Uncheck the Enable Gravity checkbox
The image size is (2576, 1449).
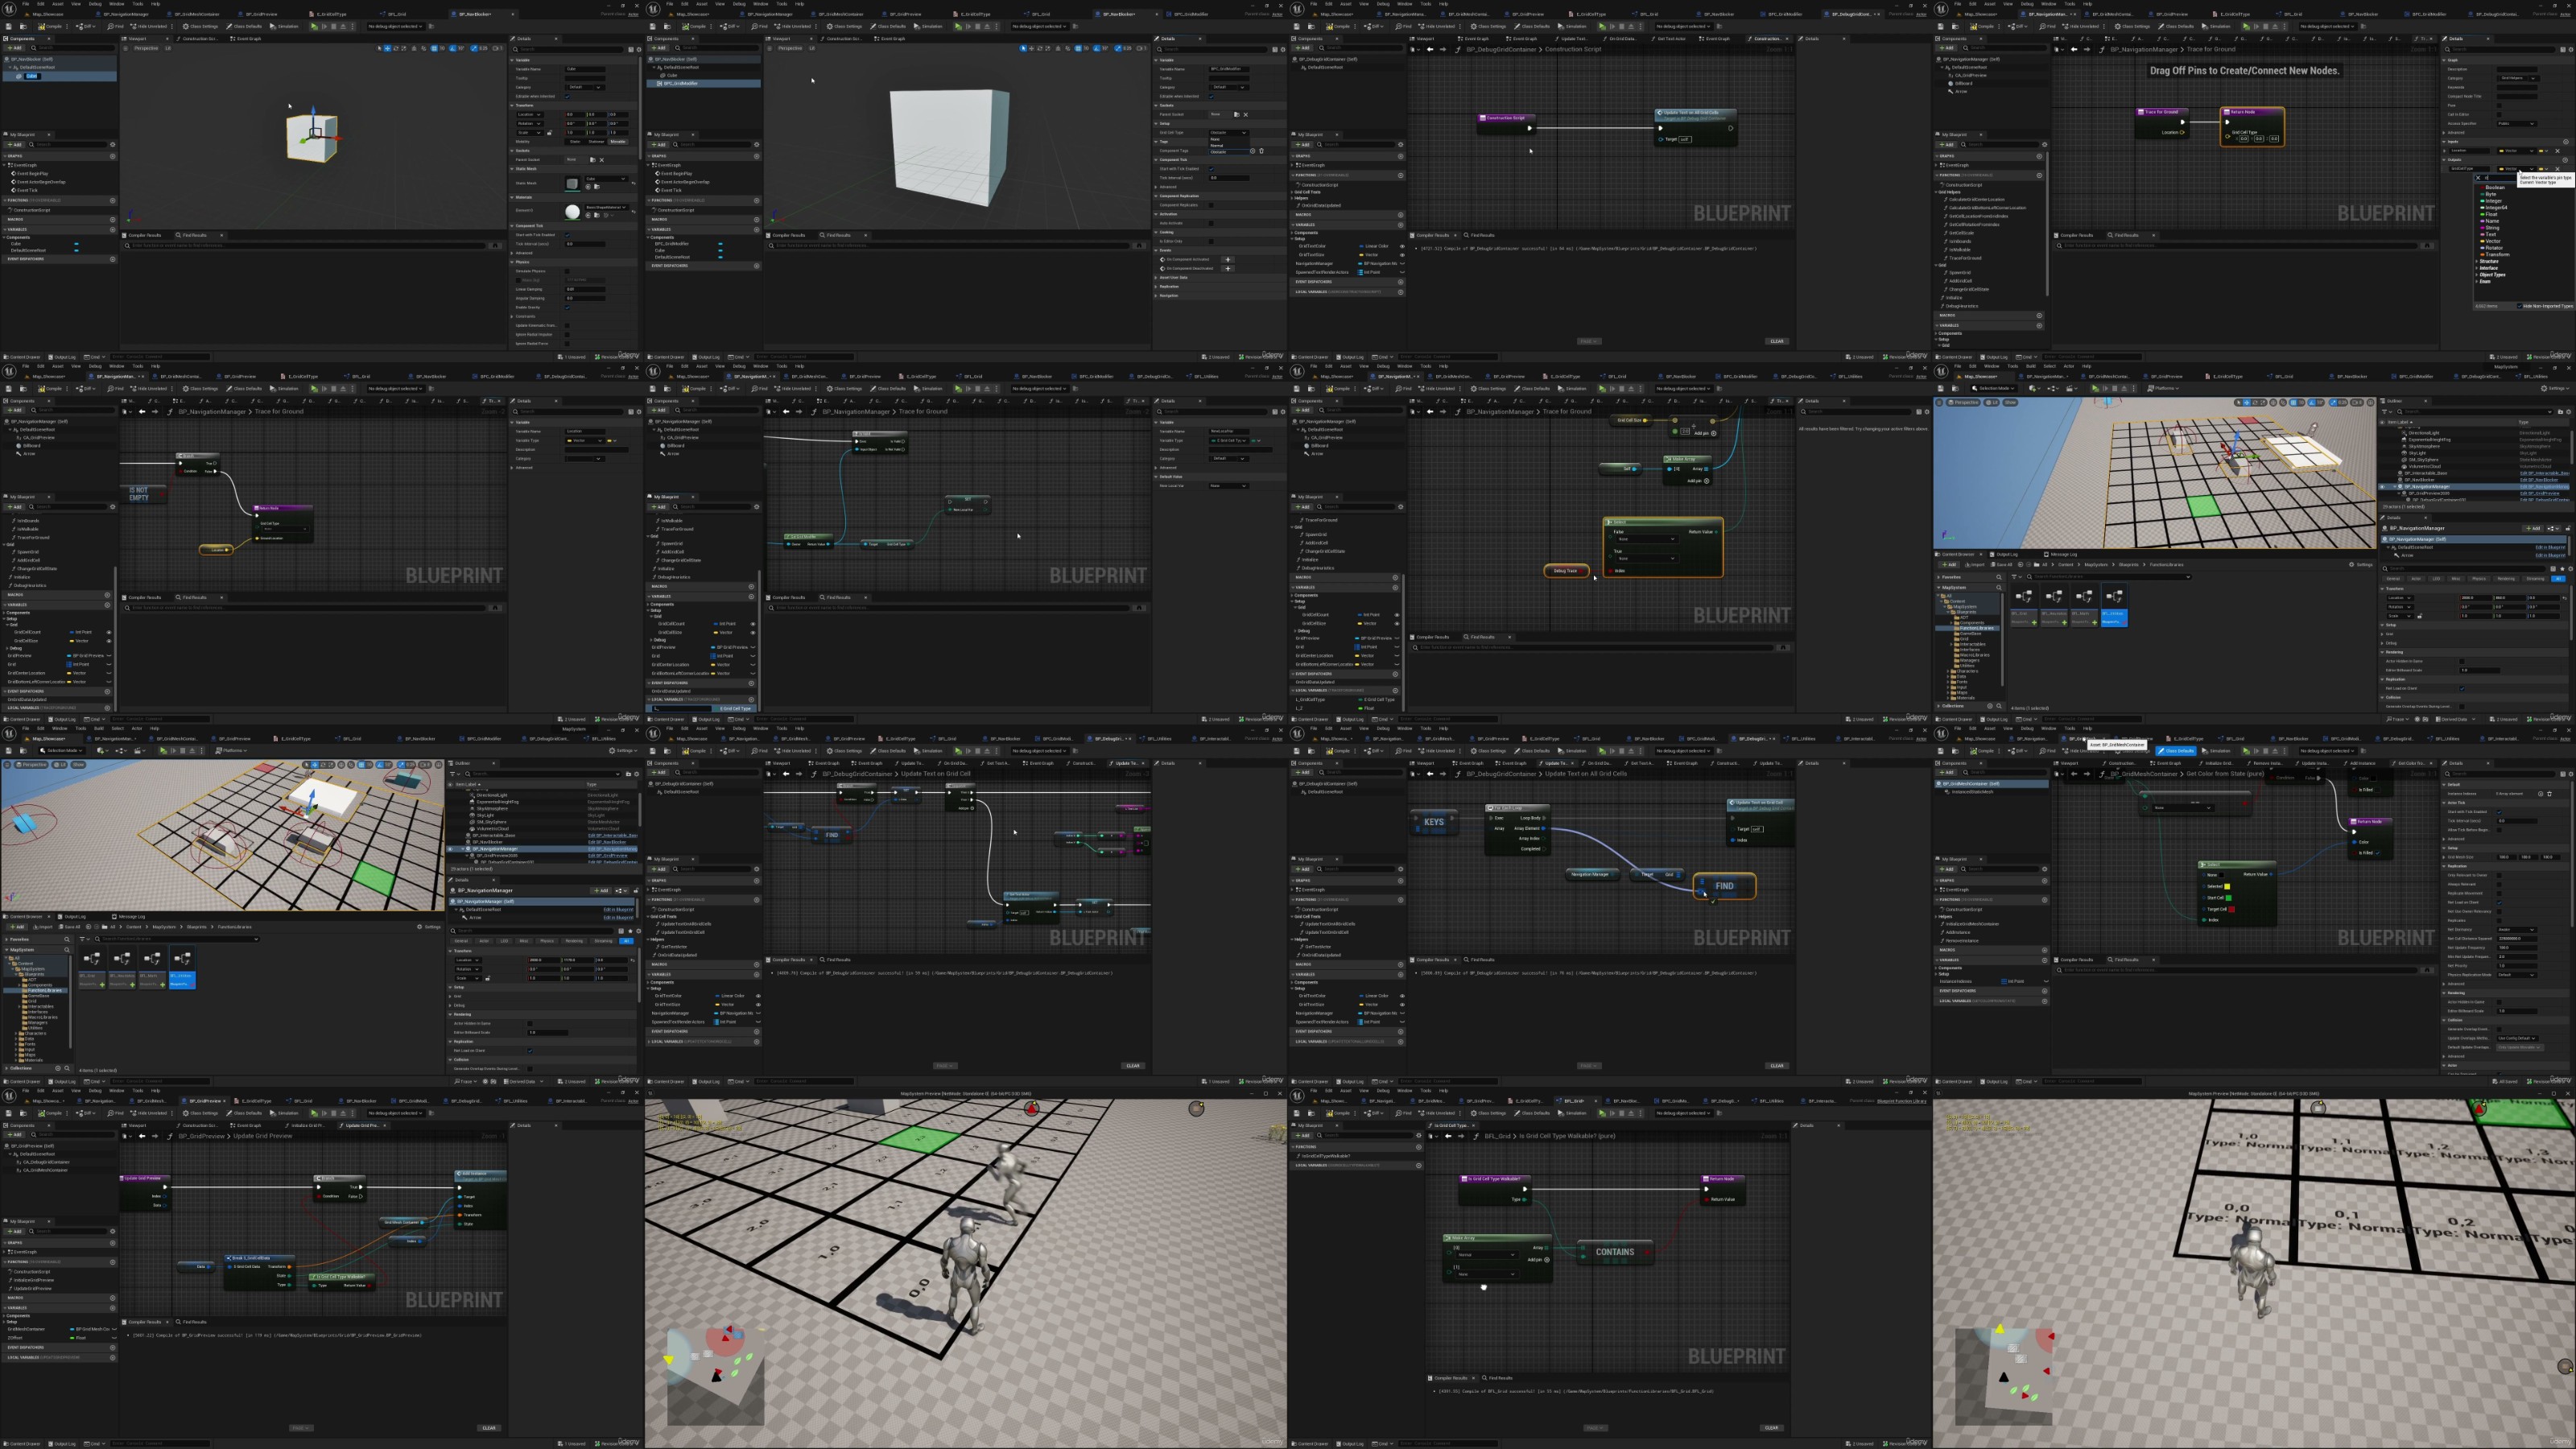(x=567, y=308)
